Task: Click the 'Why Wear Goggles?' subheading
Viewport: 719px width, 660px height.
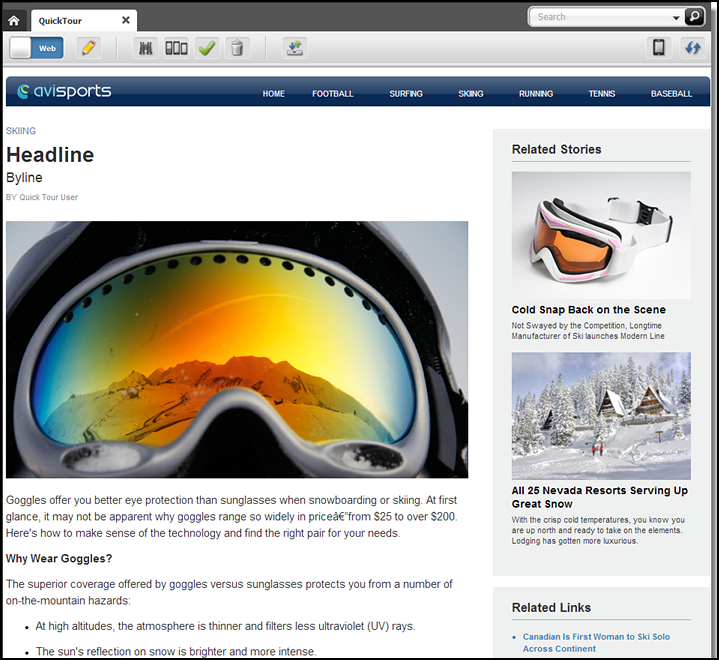Action: pyautogui.click(x=59, y=559)
